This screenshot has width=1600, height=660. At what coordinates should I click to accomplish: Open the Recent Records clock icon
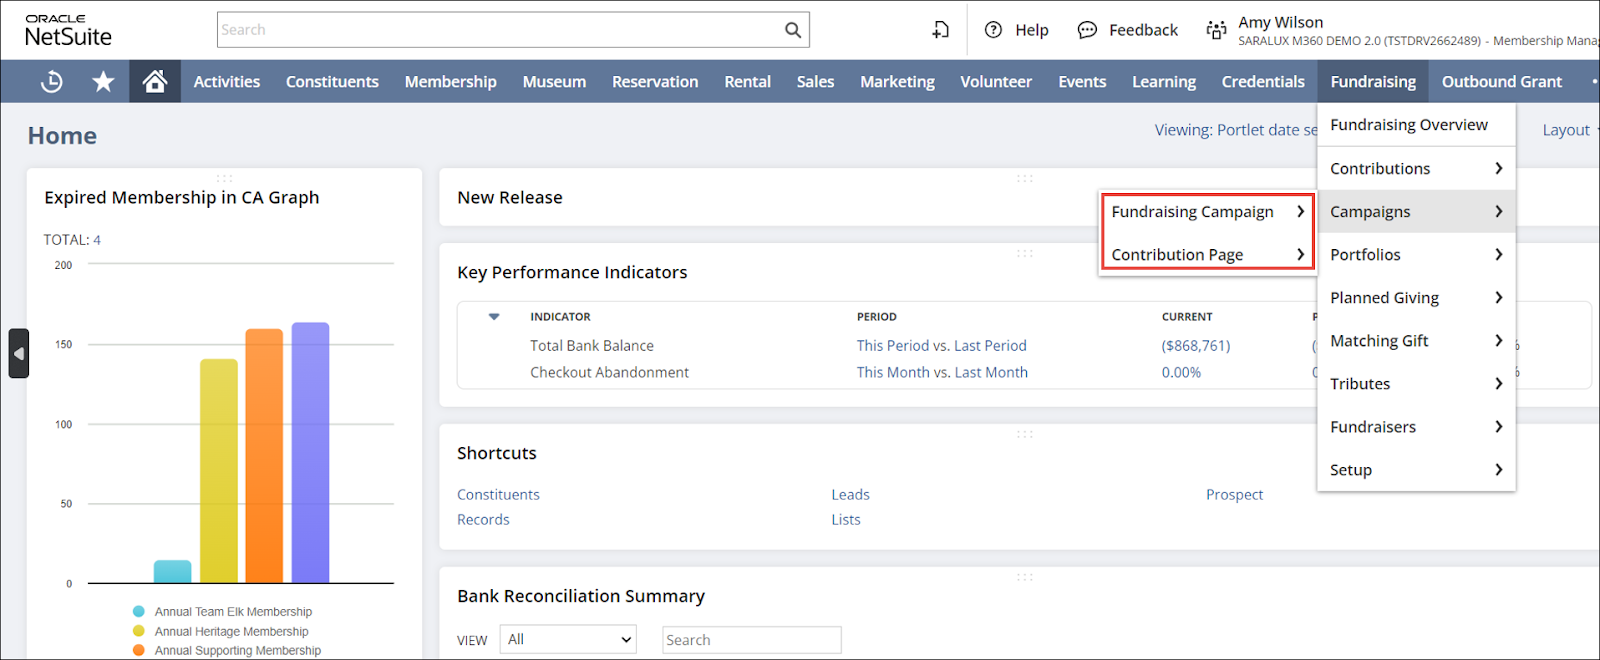pyautogui.click(x=52, y=82)
